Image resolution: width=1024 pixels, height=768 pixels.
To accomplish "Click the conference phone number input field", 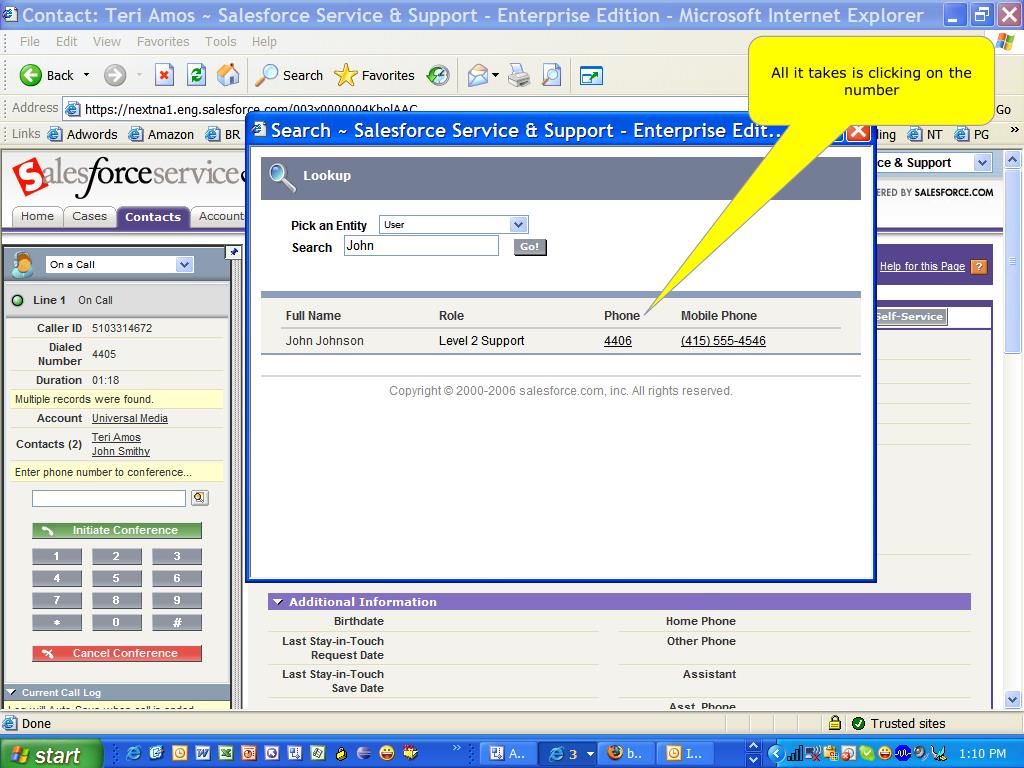I will (x=109, y=498).
